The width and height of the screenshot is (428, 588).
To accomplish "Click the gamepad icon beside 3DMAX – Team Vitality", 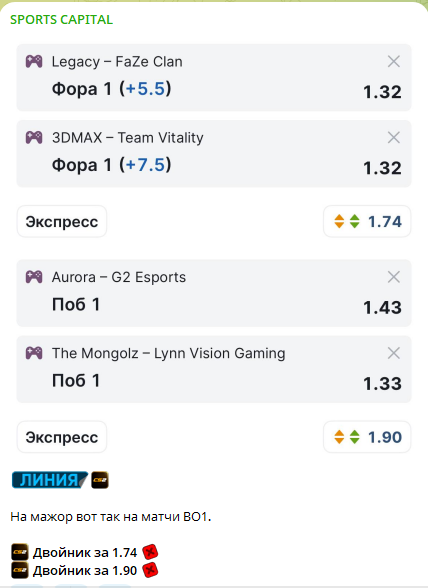I will click(x=34, y=138).
